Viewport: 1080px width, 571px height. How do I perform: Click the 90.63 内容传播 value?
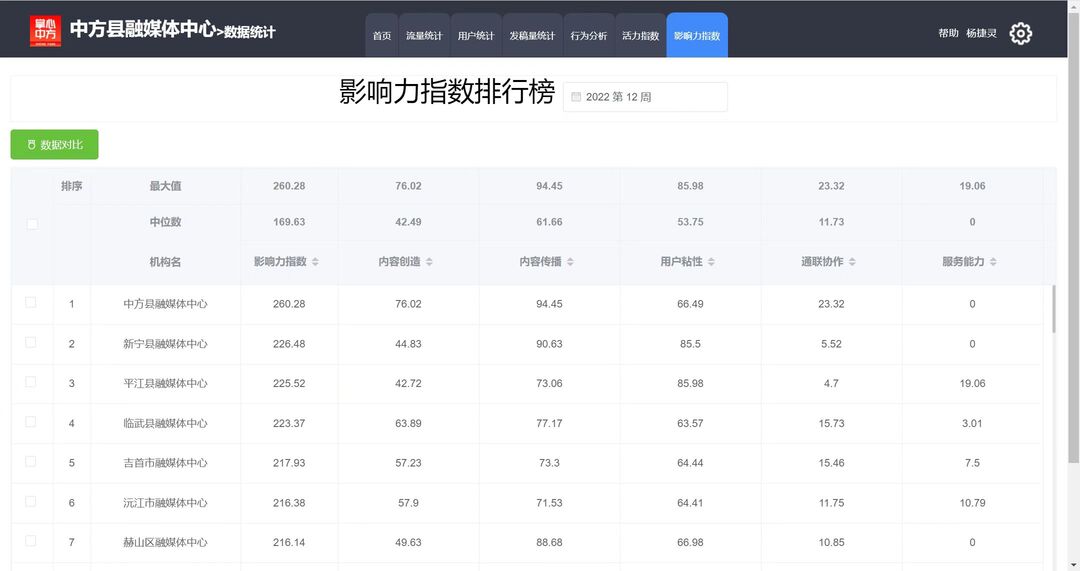pyautogui.click(x=549, y=344)
